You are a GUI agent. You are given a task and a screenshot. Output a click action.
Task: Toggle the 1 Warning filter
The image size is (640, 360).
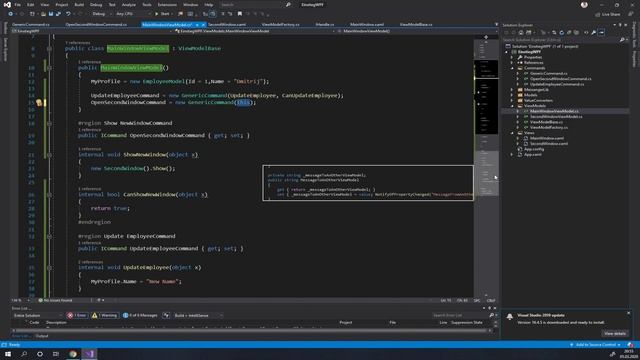tap(104, 316)
